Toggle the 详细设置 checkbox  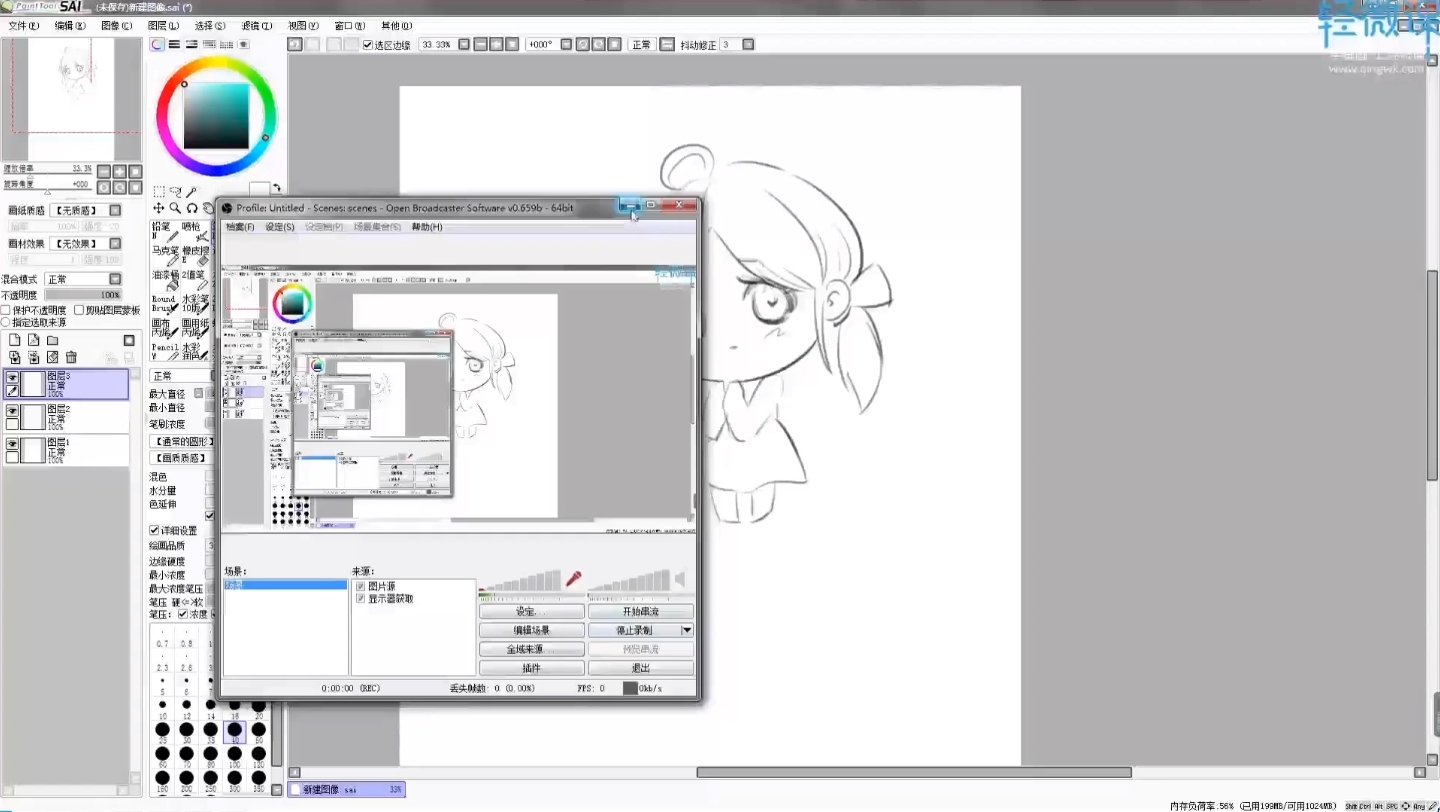155,530
